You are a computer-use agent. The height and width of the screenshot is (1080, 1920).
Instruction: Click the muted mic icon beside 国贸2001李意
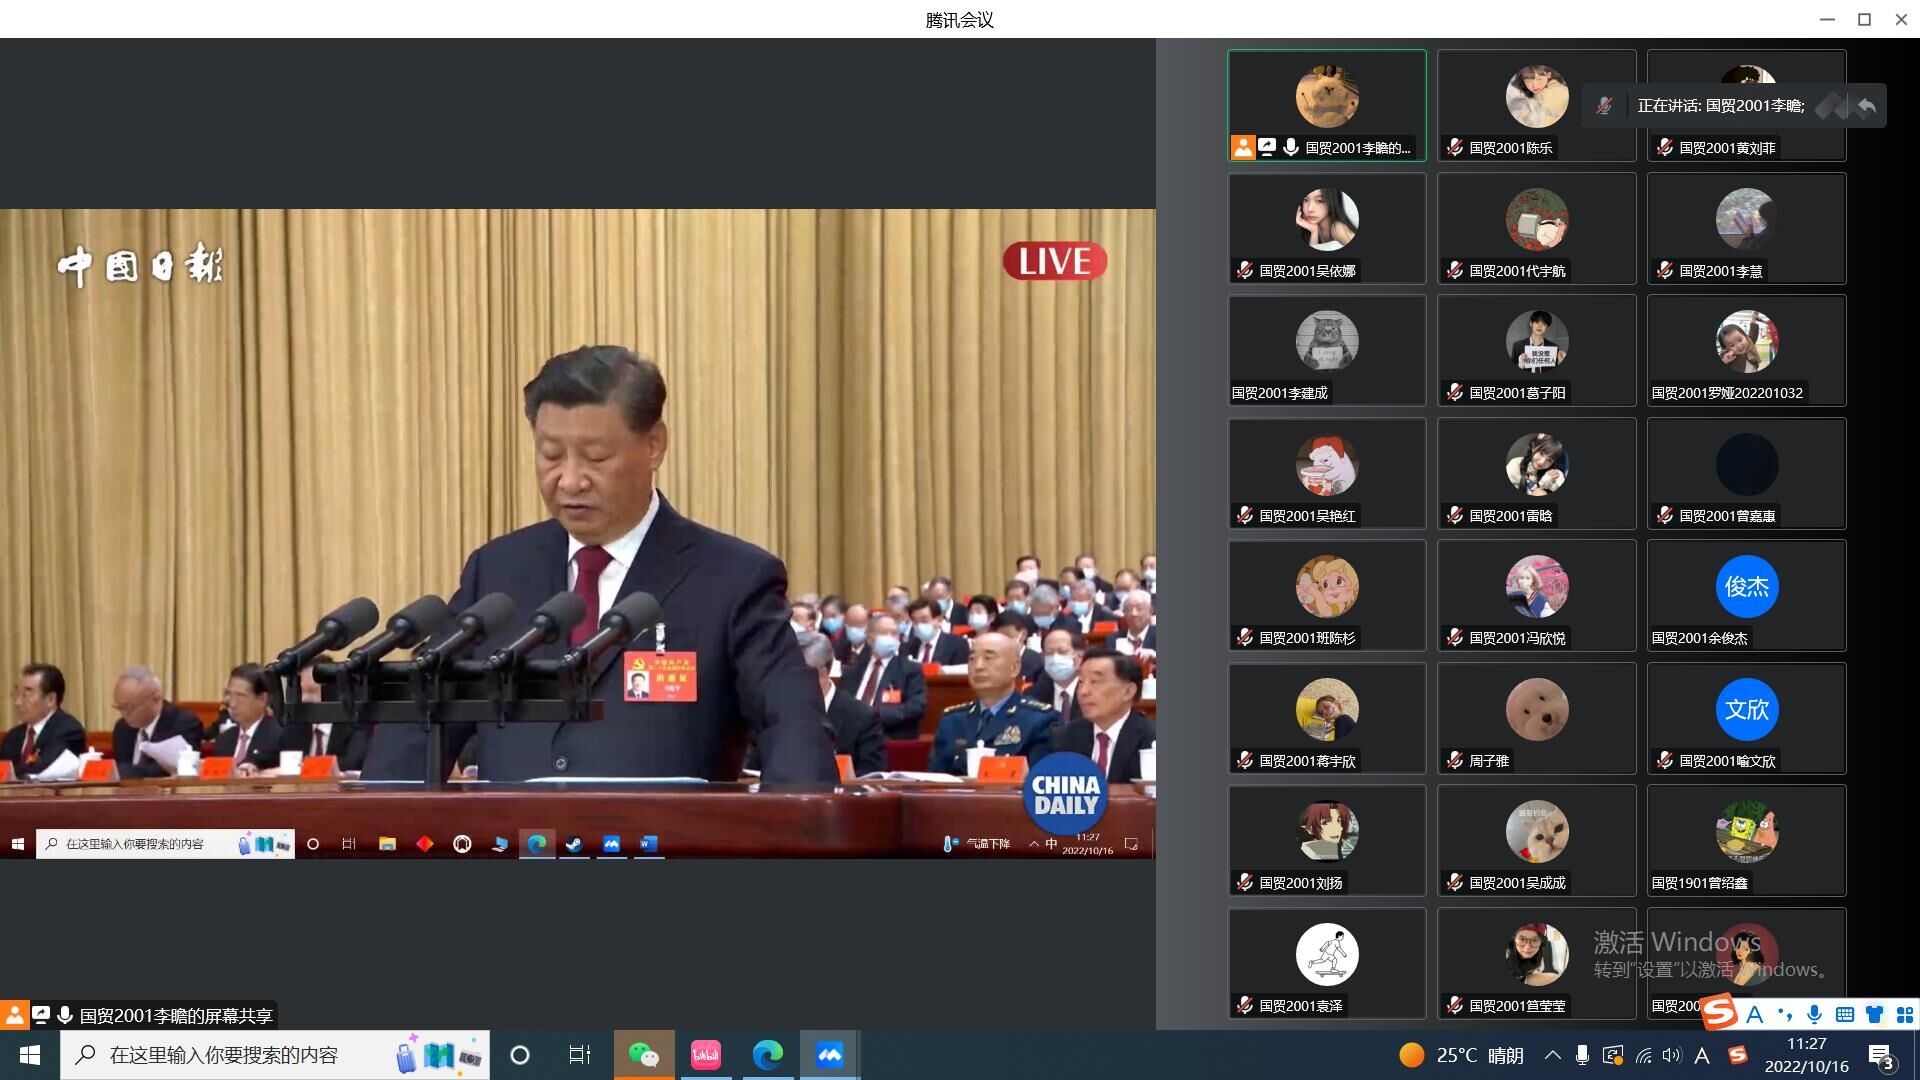(1665, 271)
